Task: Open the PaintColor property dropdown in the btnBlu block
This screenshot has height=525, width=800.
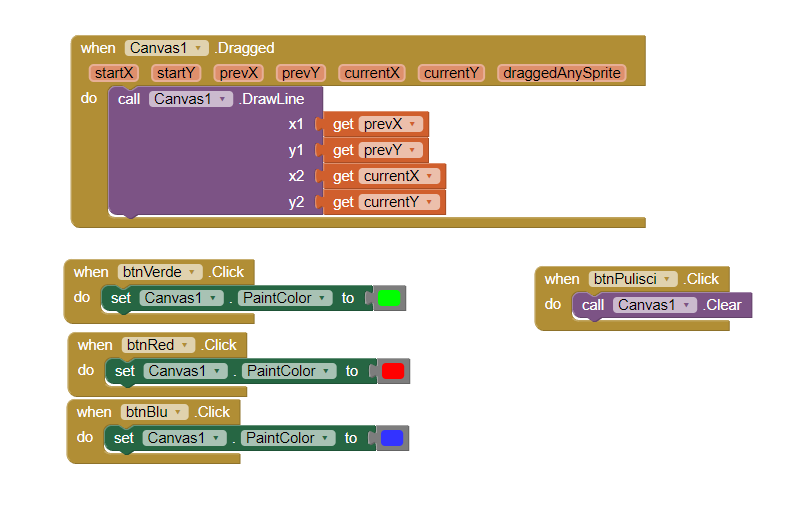Action: [326, 438]
